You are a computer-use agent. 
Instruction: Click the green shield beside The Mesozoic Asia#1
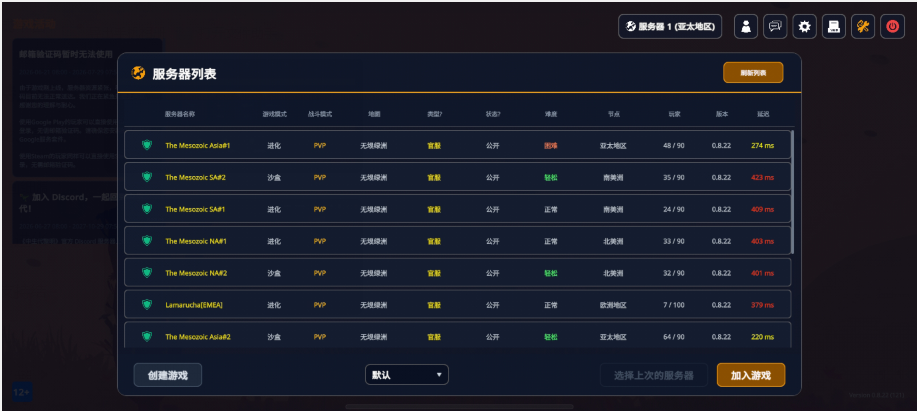[147, 145]
